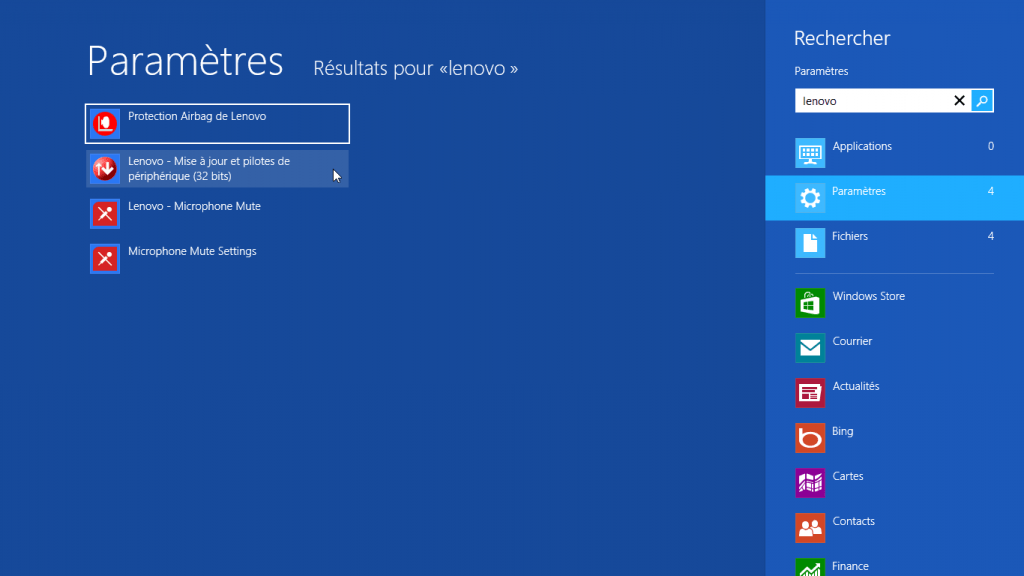
Task: Open the Cartes map icon
Action: 810,483
